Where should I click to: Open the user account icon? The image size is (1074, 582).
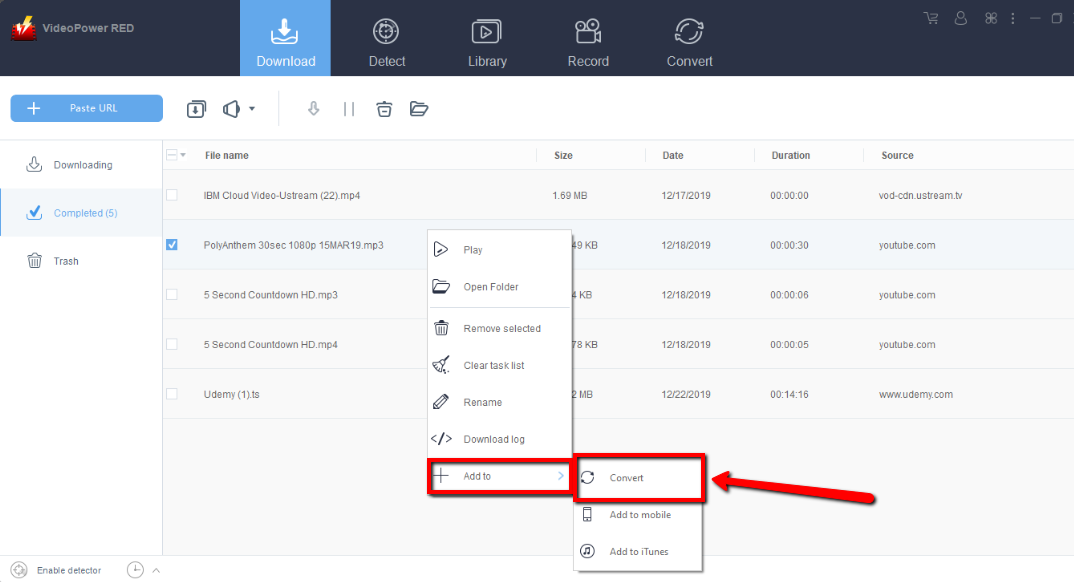click(961, 18)
